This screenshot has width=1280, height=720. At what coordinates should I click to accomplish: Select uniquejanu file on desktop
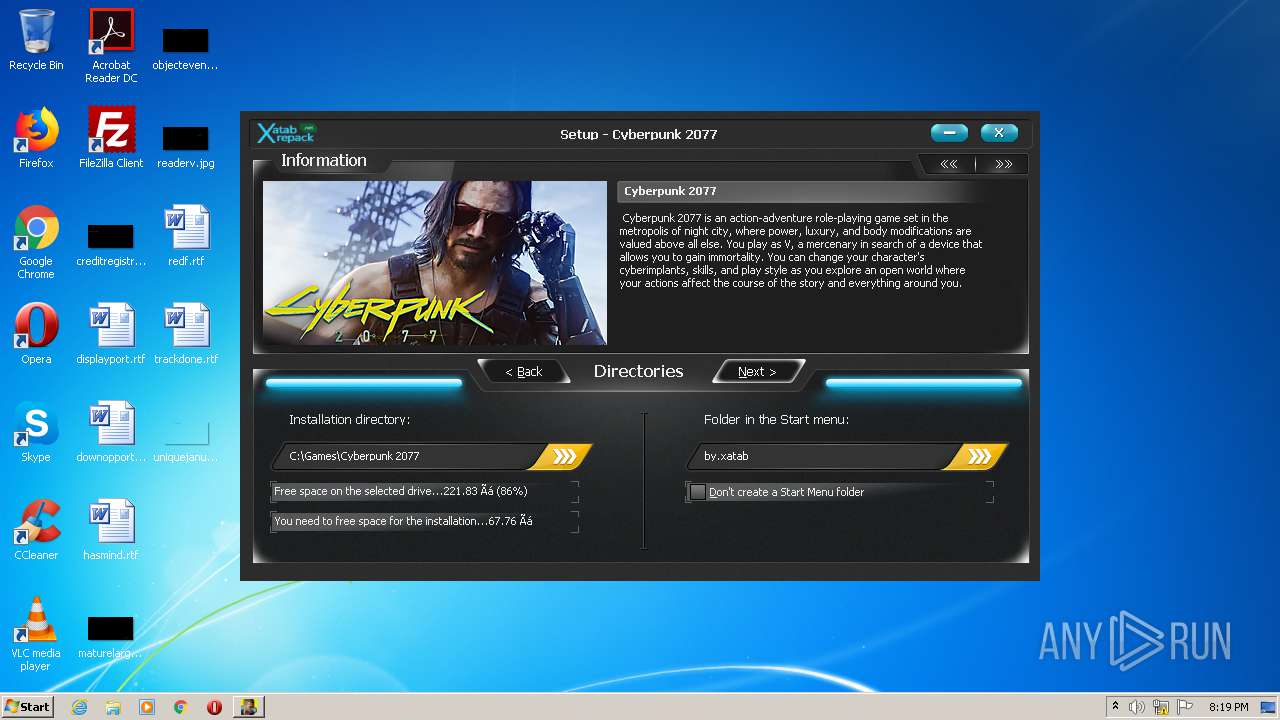coord(186,440)
